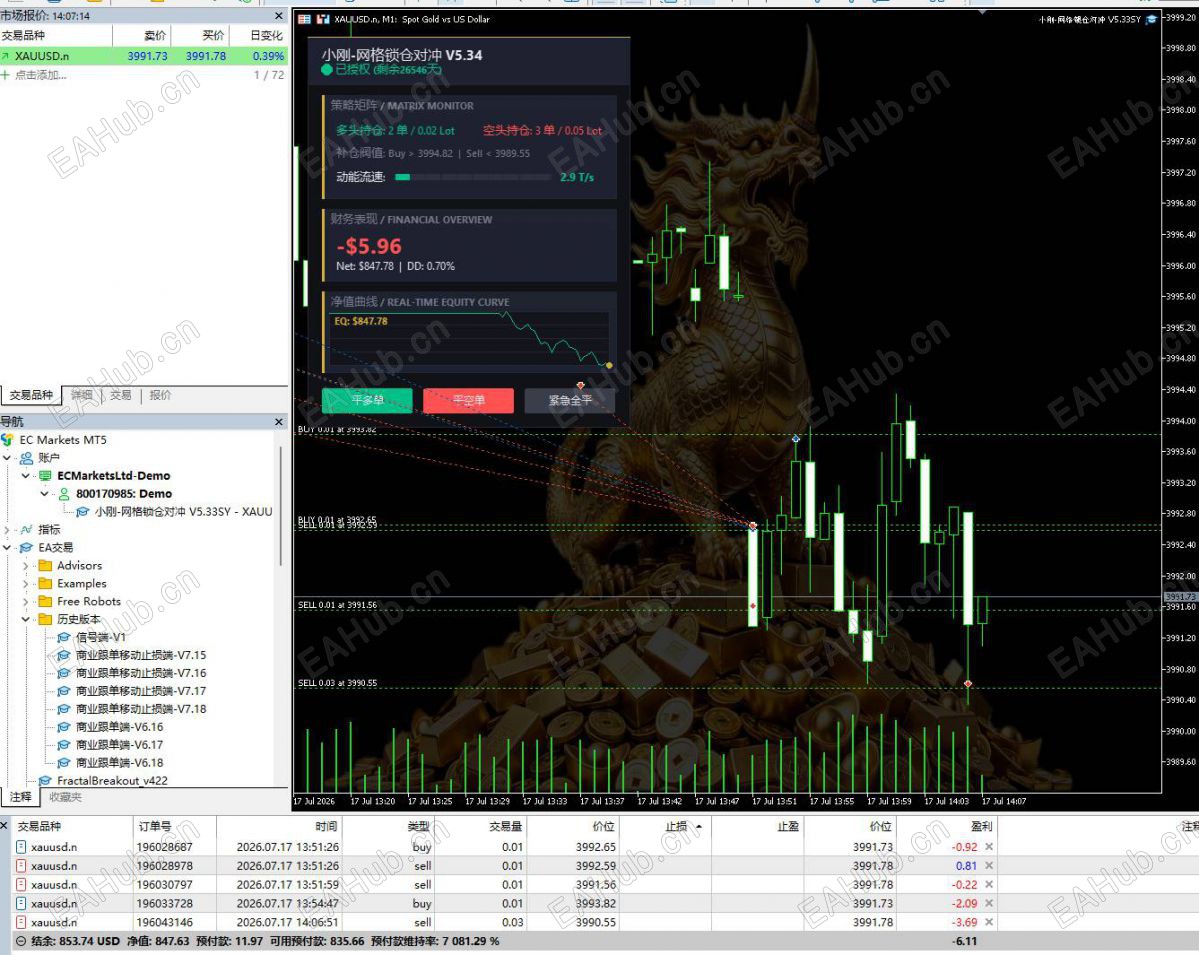Expand the 指标 indicators node

8,529
